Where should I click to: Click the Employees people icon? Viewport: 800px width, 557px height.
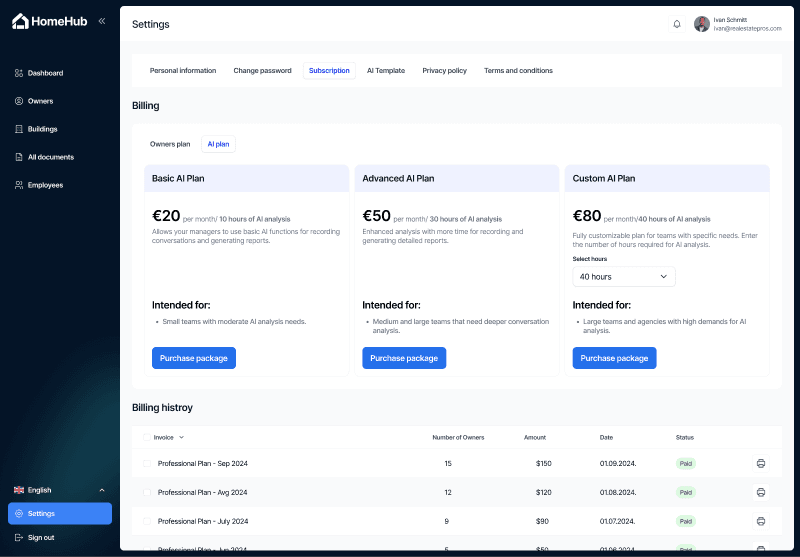point(19,185)
